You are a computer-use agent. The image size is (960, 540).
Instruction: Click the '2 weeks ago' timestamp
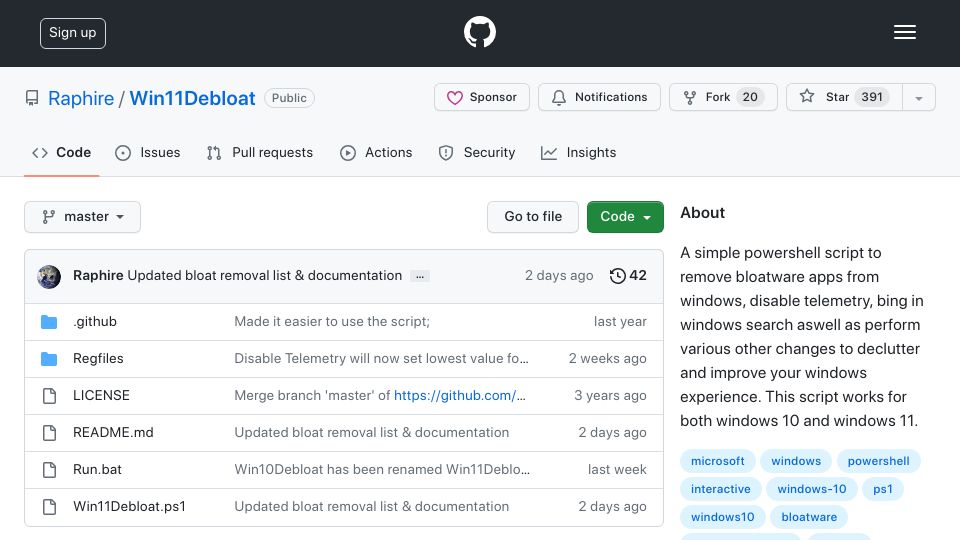point(607,359)
